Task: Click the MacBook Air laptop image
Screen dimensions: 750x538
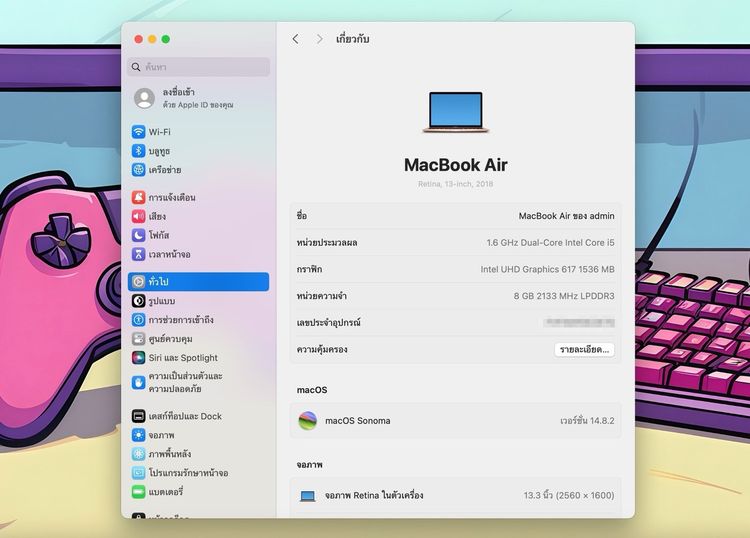Action: point(456,112)
